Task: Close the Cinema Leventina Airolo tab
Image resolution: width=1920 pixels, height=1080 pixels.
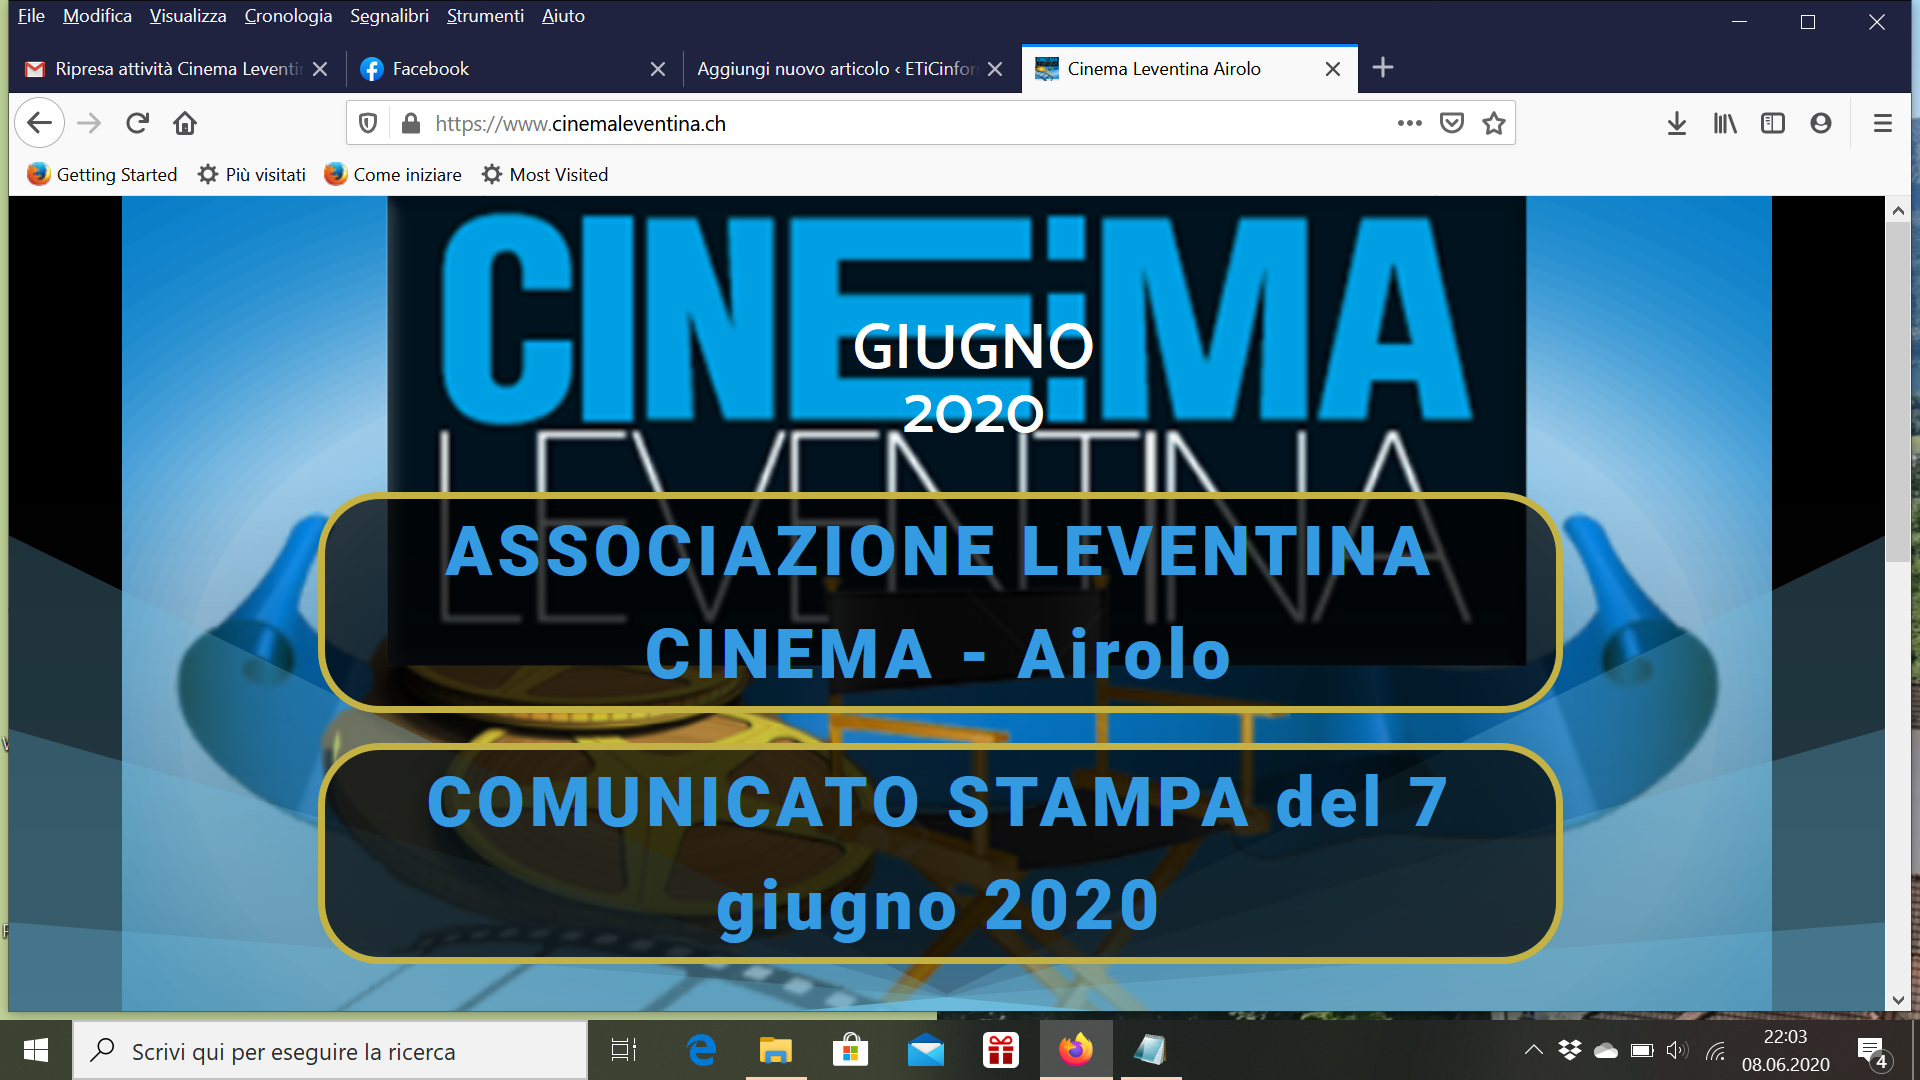Action: point(1333,69)
